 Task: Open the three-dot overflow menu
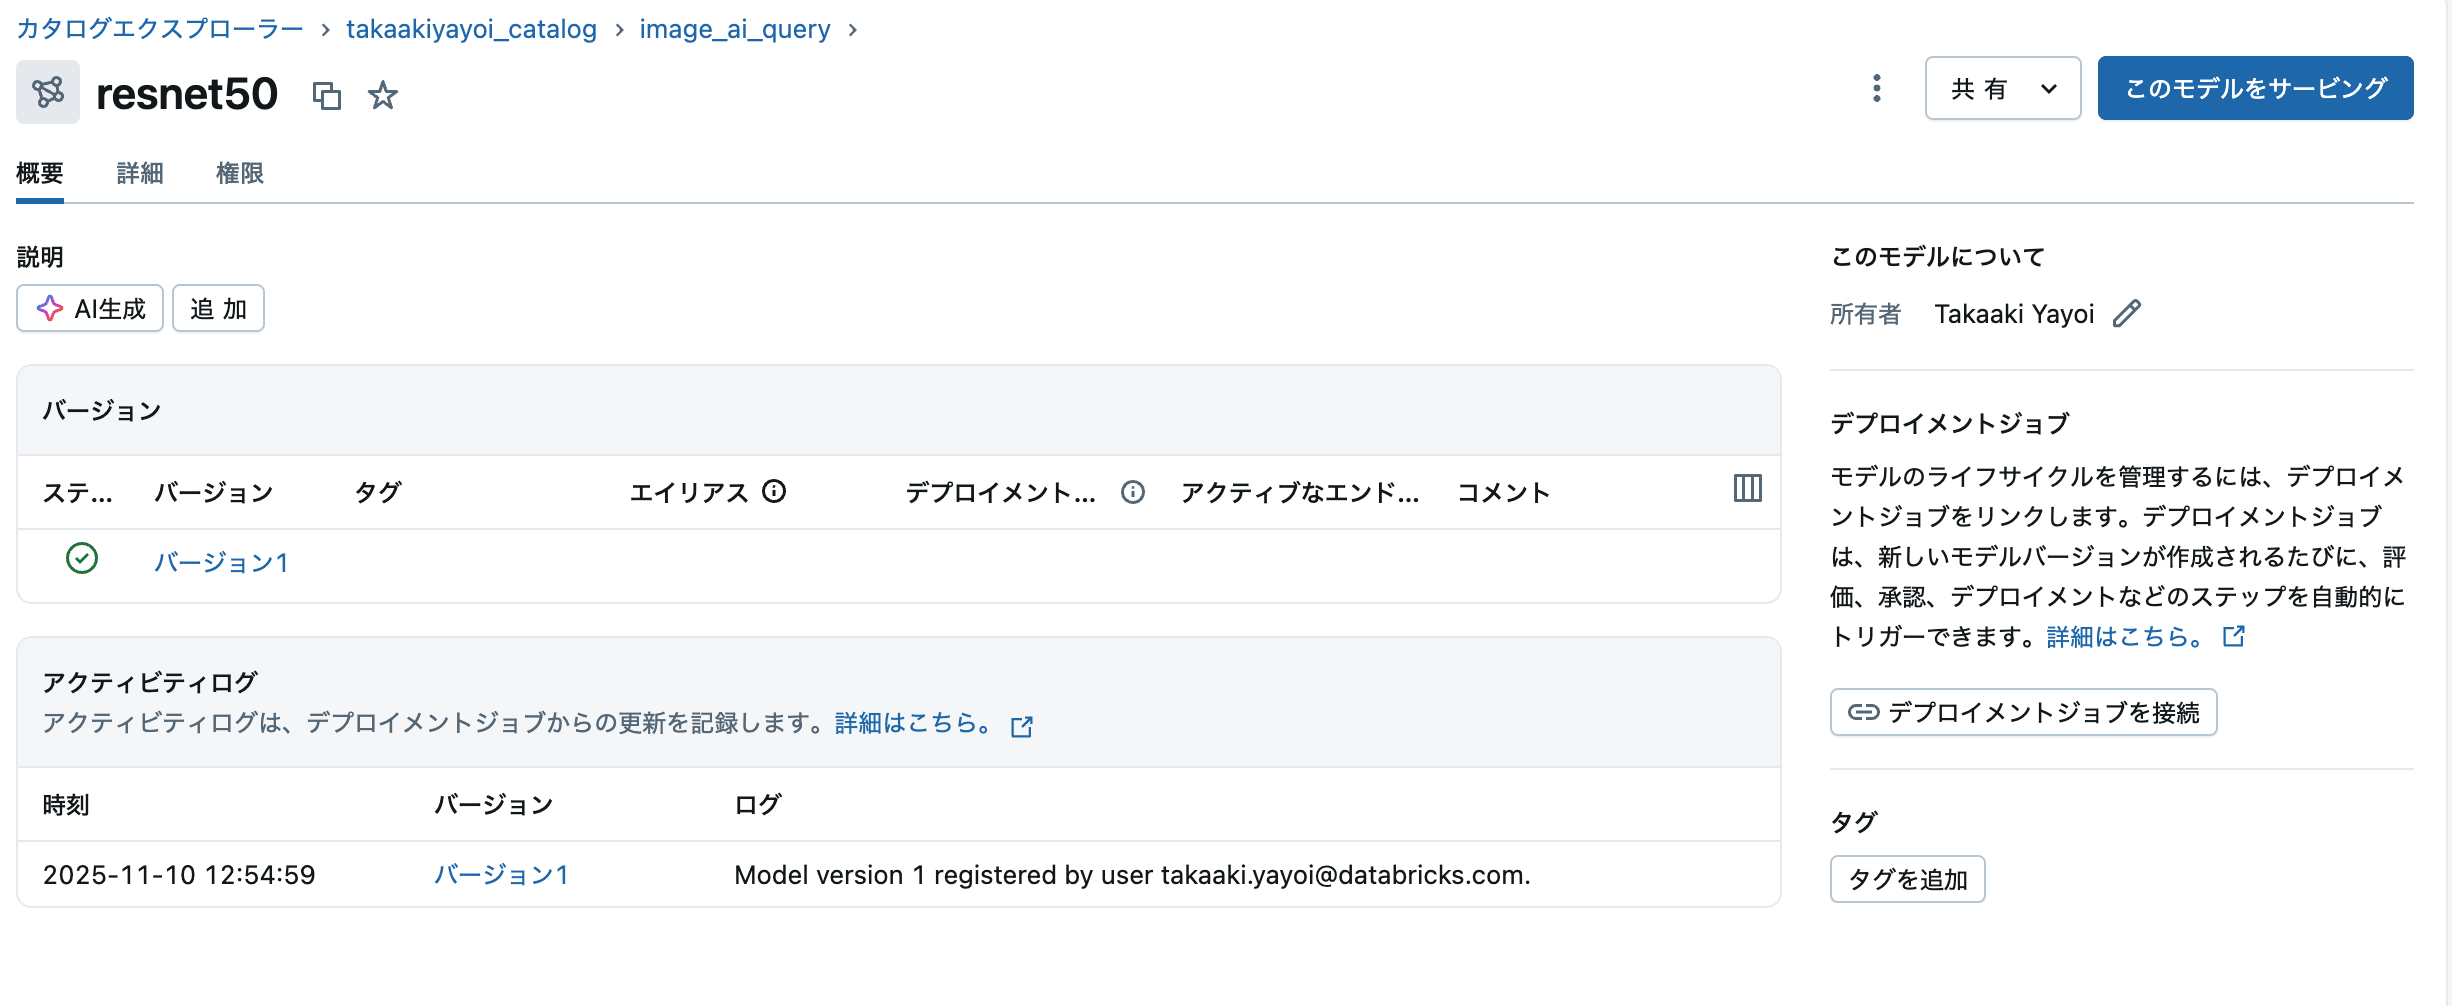tap(1877, 89)
